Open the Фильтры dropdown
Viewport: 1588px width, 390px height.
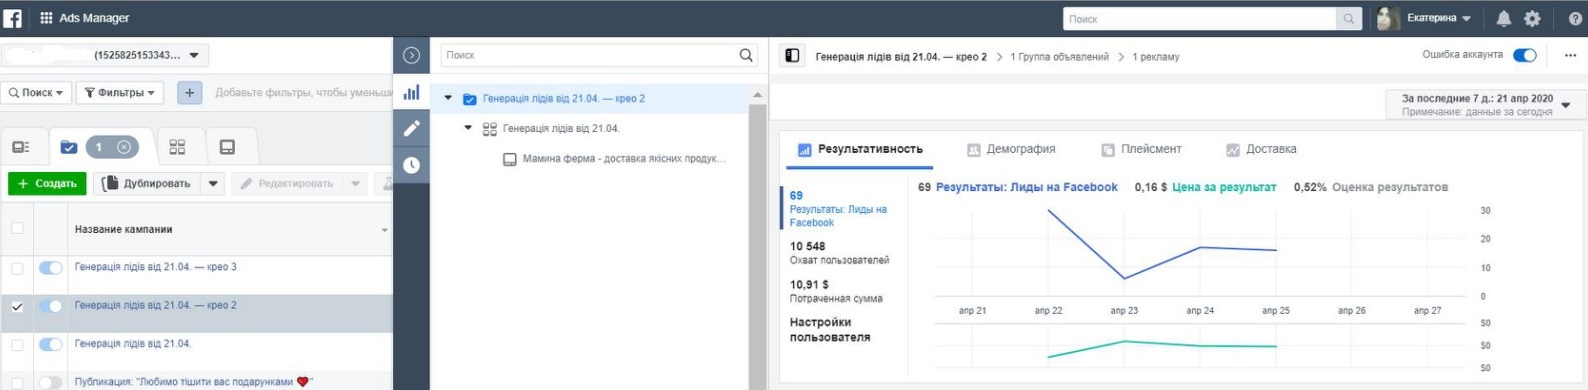120,93
